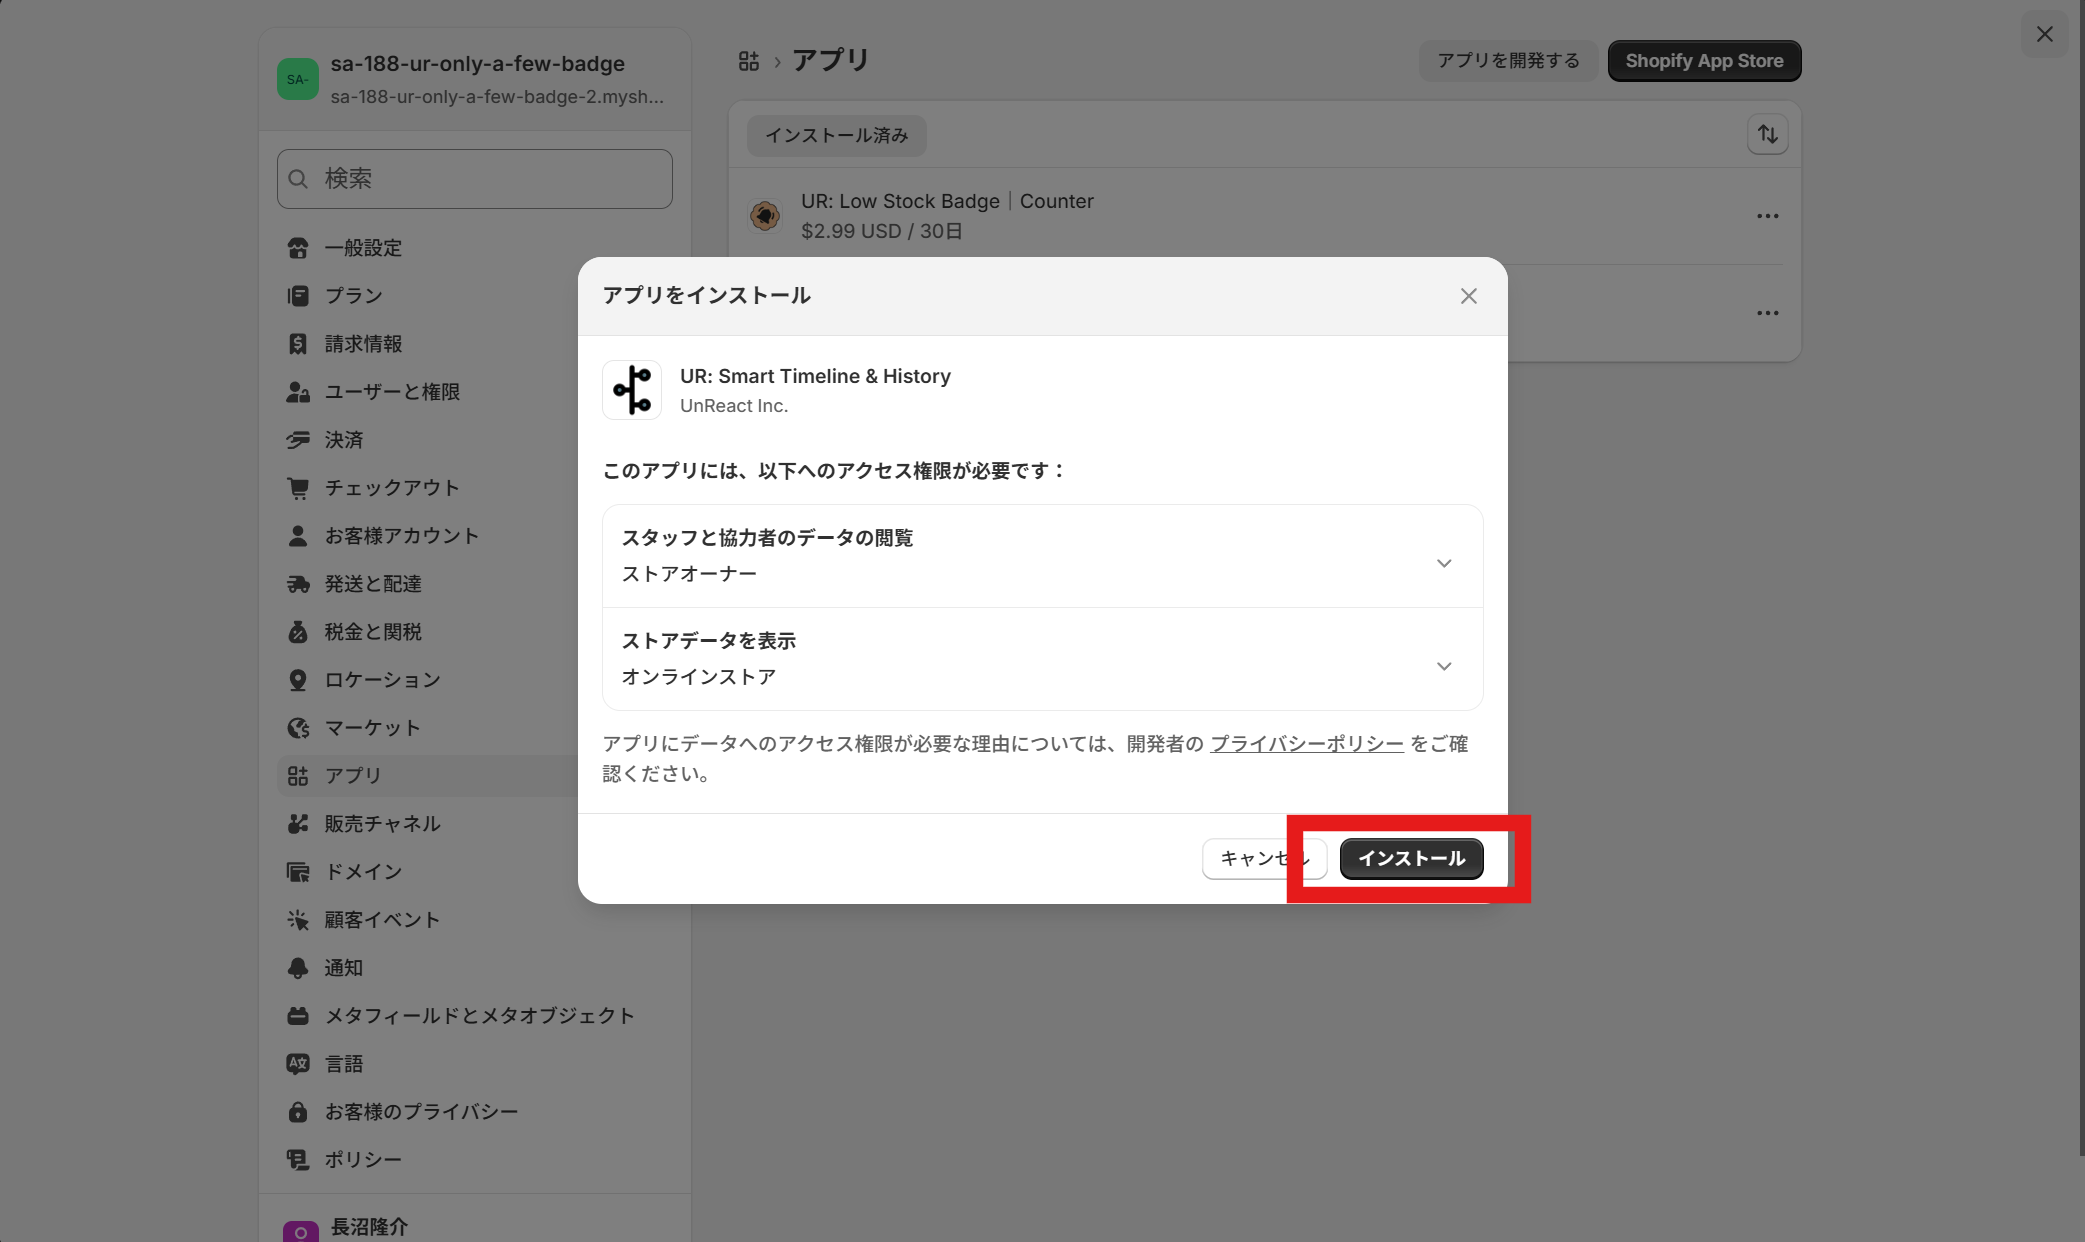Click アプリを開発する button

coord(1508,61)
